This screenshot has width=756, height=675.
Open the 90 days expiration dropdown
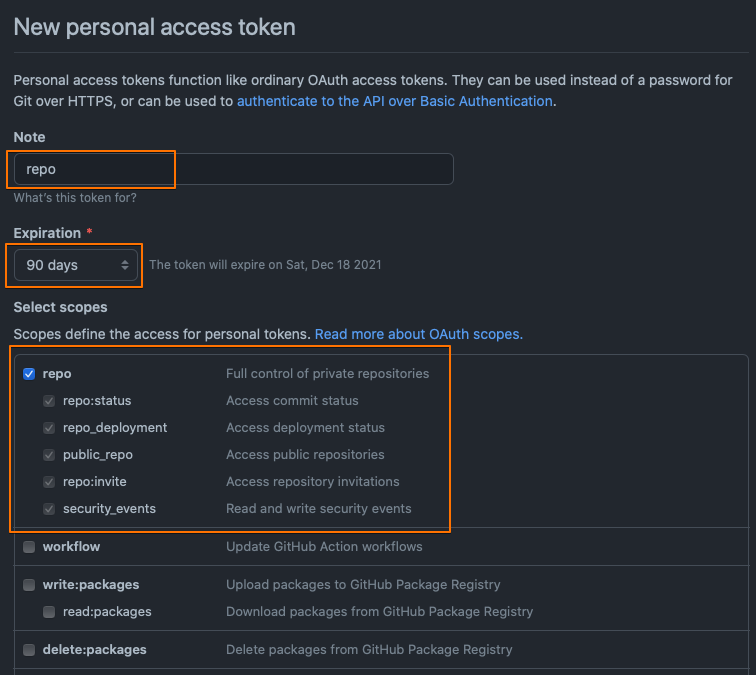click(76, 265)
